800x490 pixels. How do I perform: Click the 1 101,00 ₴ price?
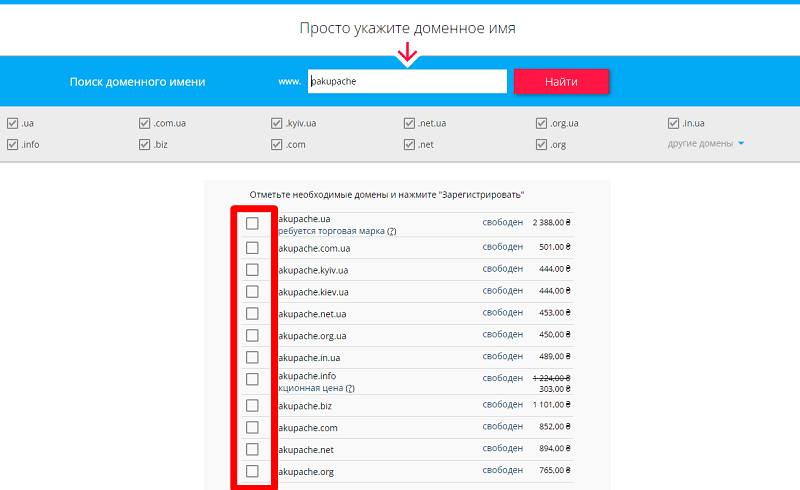[552, 405]
